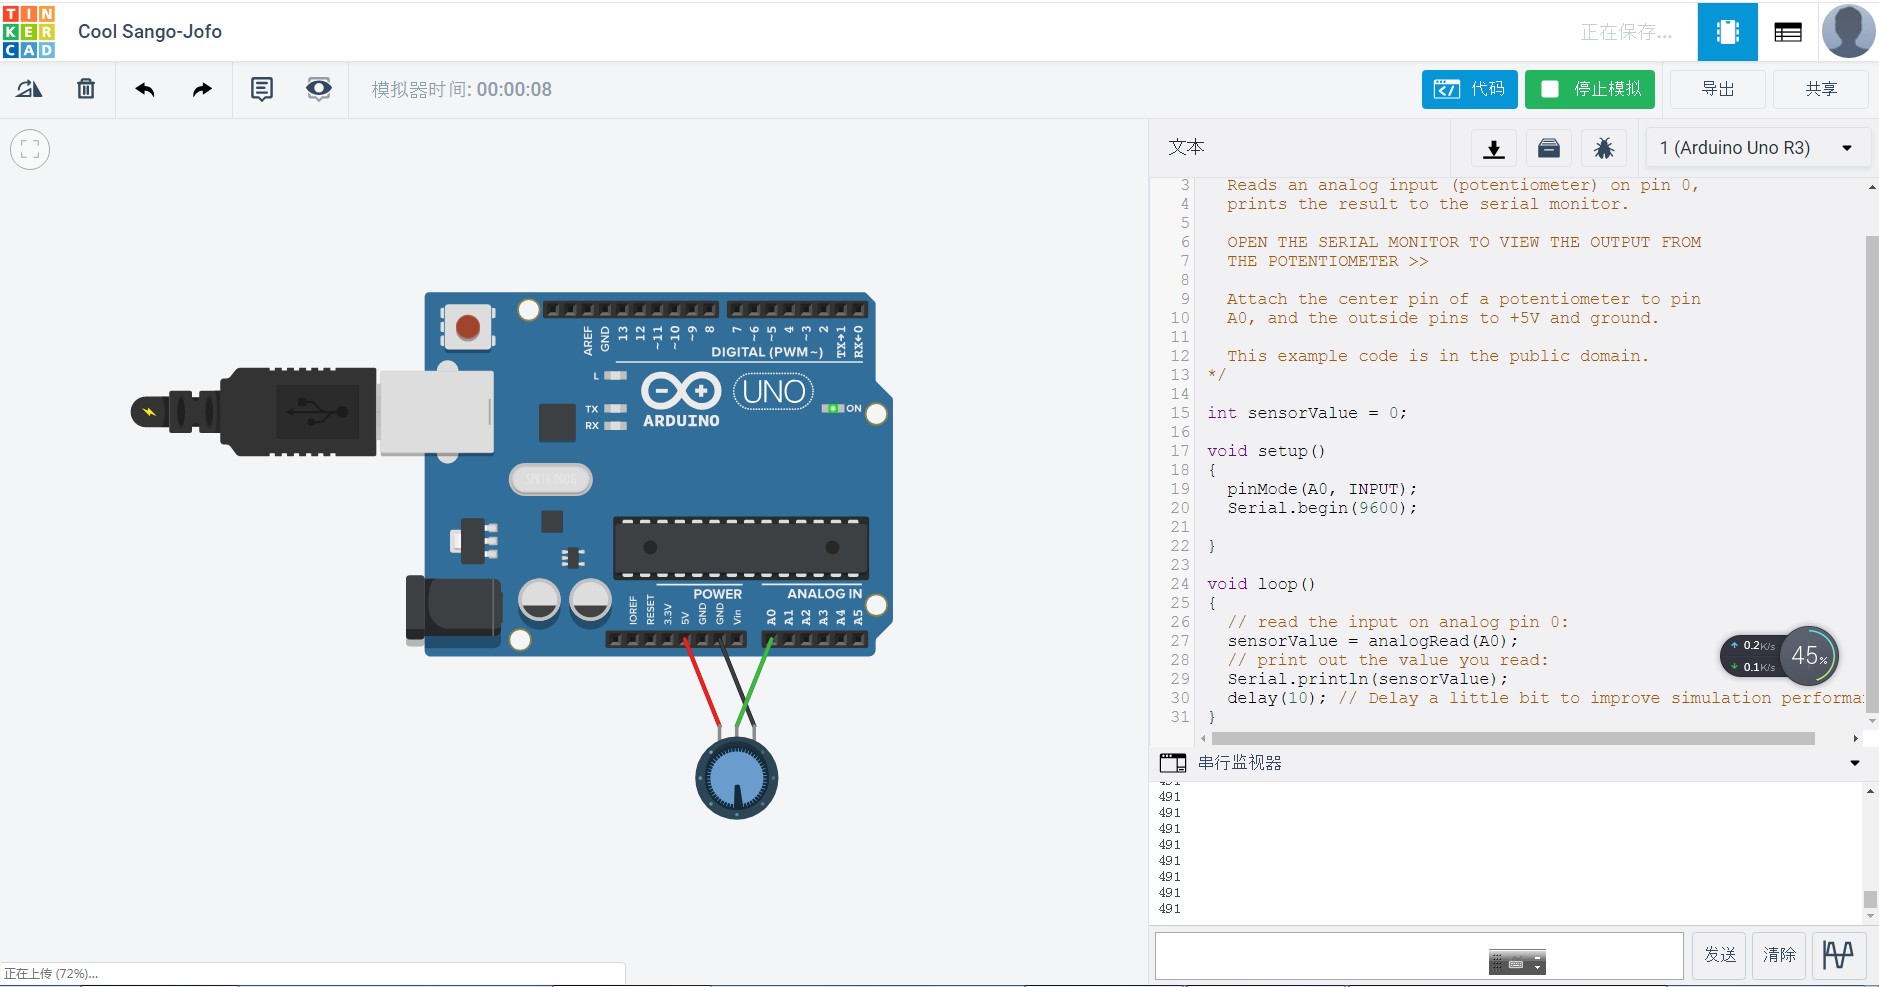
Task: Toggle the serial graph view
Action: (x=1837, y=955)
